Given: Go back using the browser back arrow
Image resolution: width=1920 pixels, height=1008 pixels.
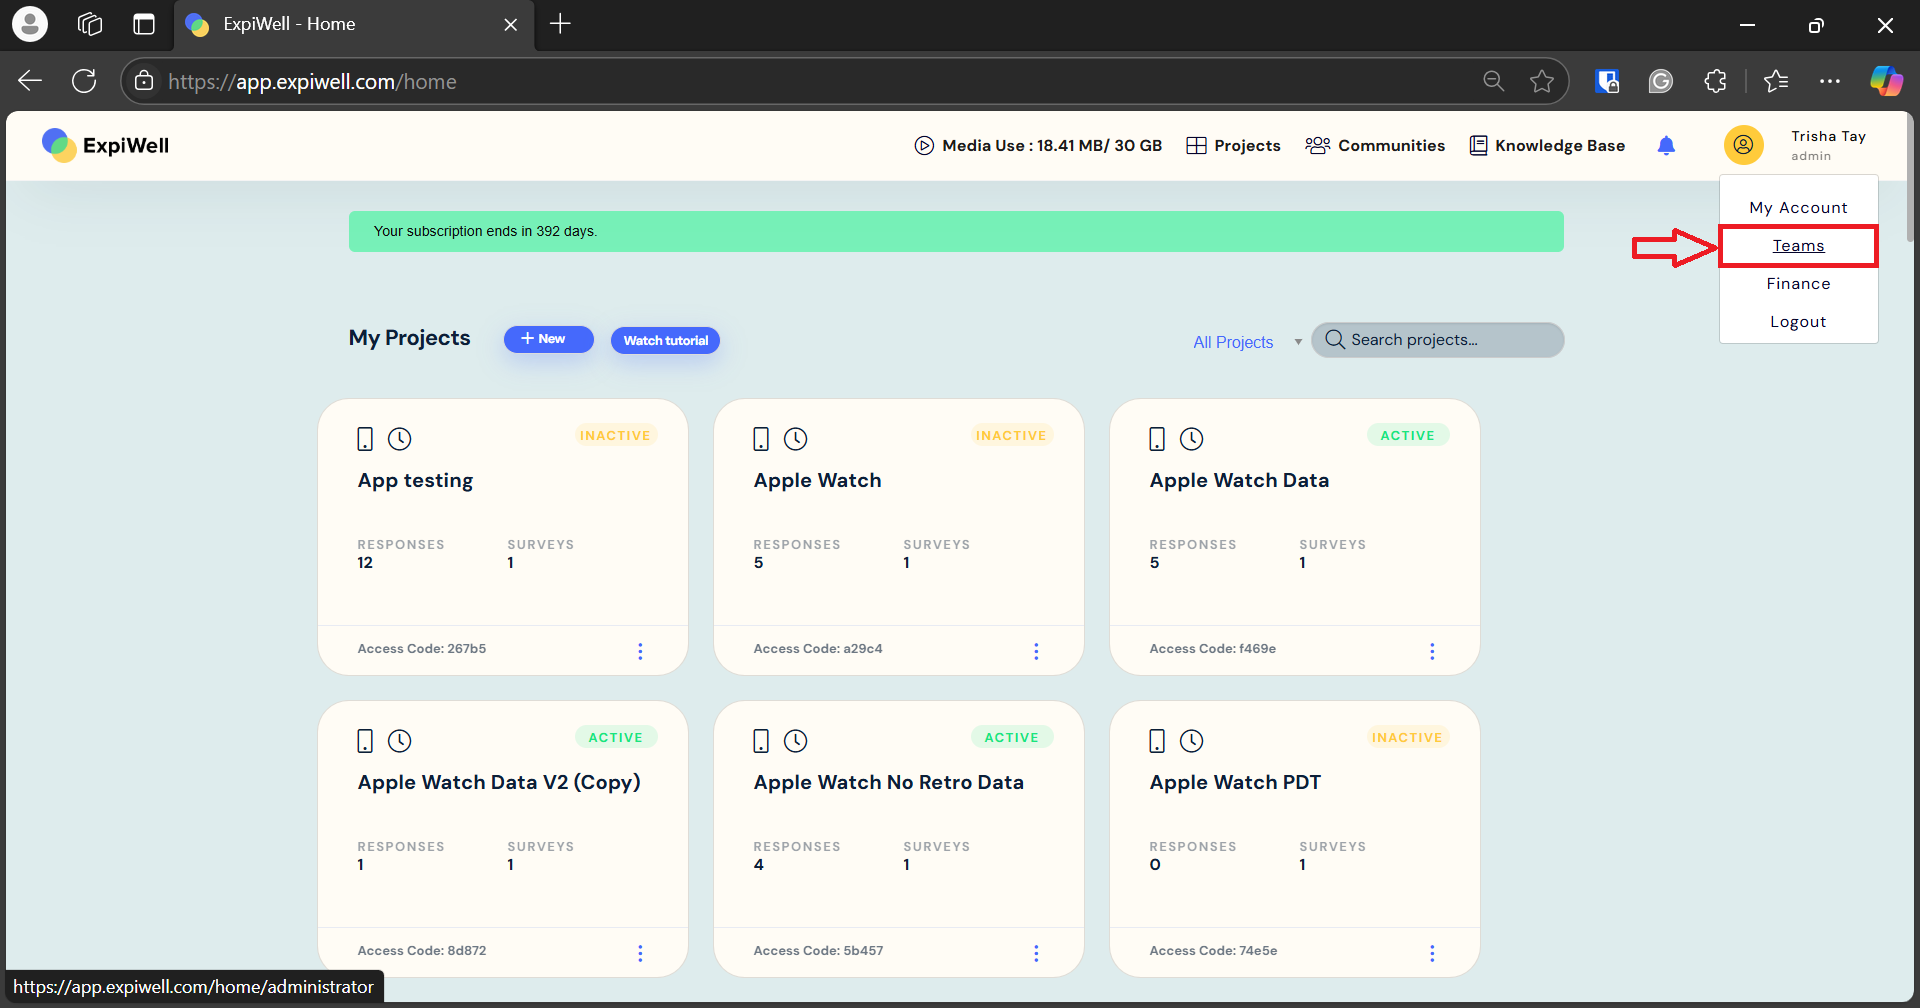Looking at the screenshot, I should 30,81.
